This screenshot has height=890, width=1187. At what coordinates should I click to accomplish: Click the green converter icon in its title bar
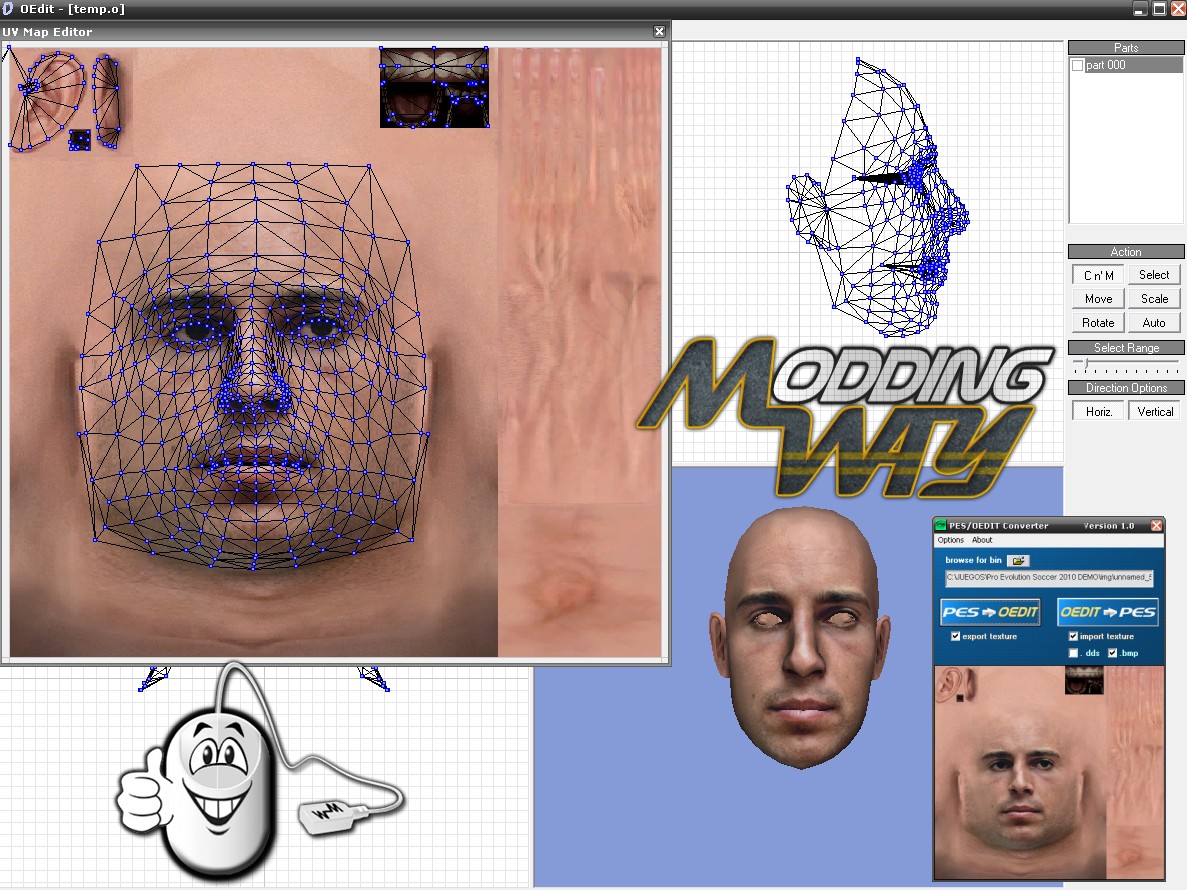click(x=940, y=525)
